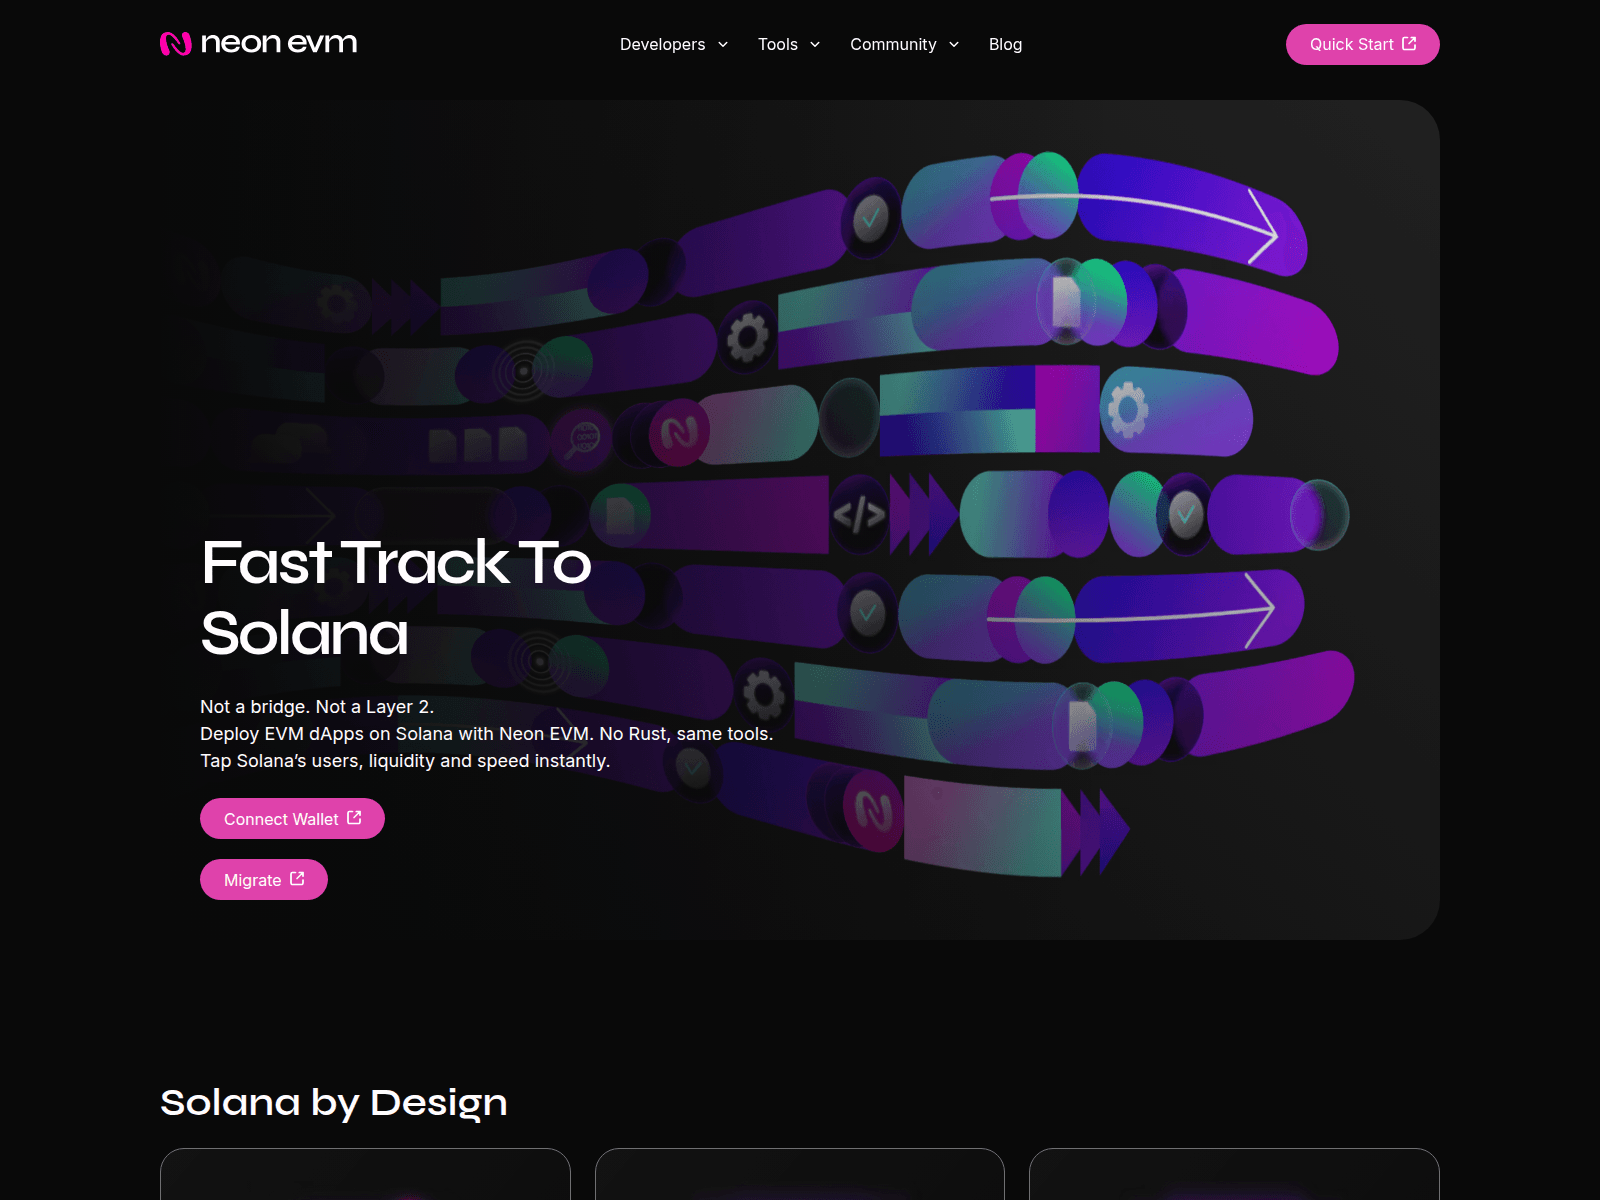The width and height of the screenshot is (1600, 1200).
Task: Open the Blog page
Action: pyautogui.click(x=1005, y=44)
